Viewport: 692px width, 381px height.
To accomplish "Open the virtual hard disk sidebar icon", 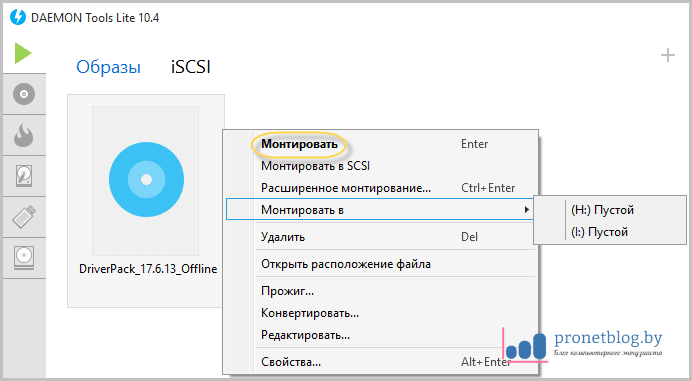I will pos(24,176).
